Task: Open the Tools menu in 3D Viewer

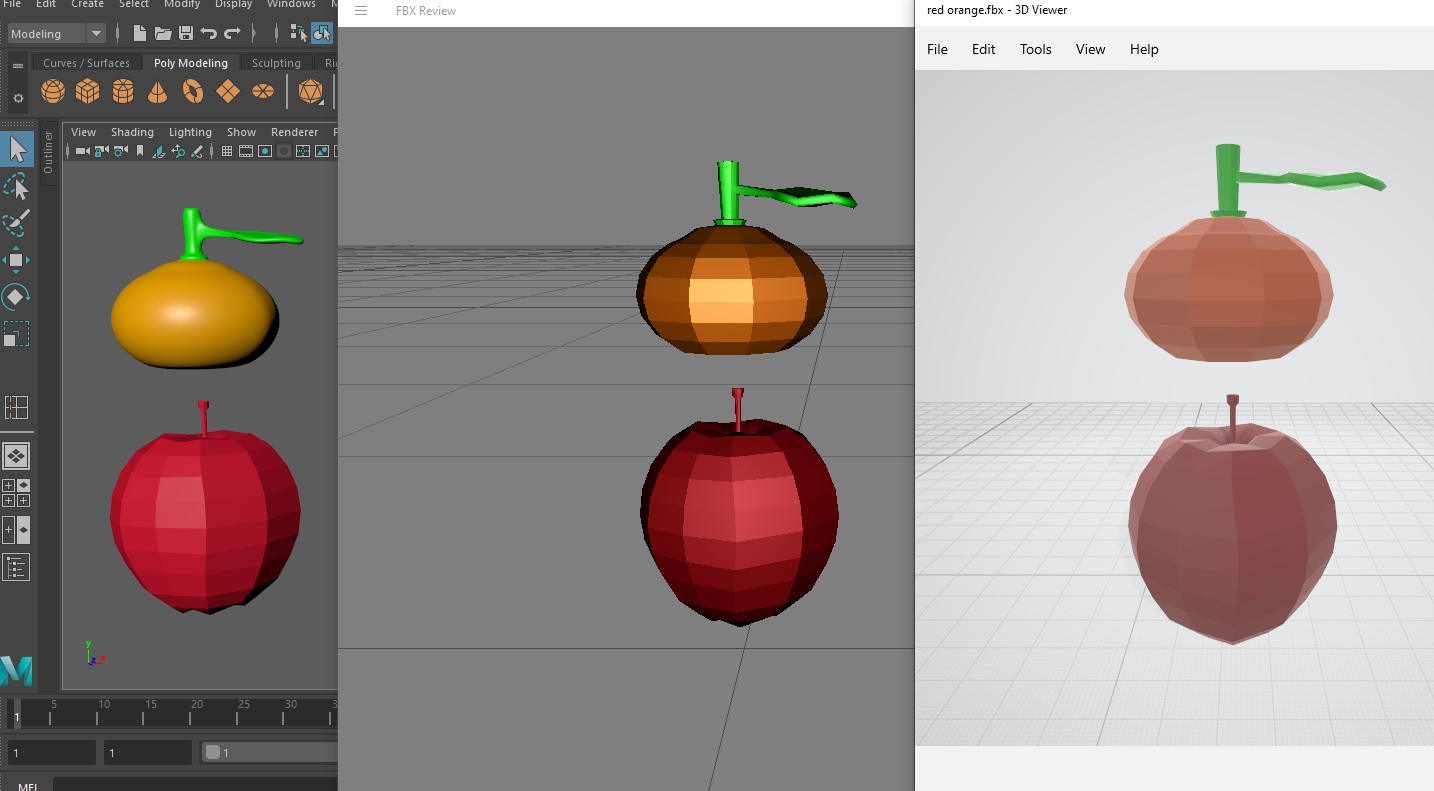Action: [1035, 49]
